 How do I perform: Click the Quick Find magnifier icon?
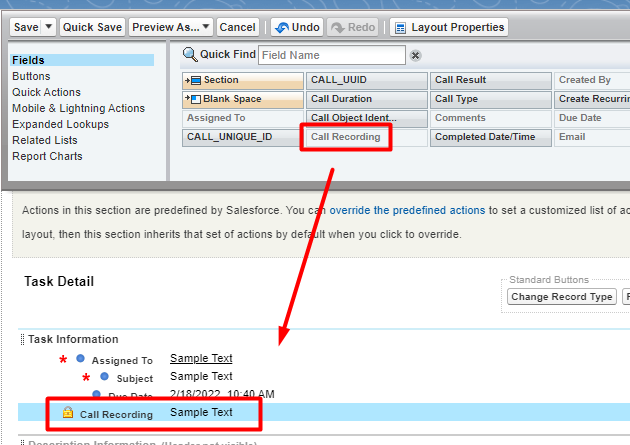tap(190, 54)
